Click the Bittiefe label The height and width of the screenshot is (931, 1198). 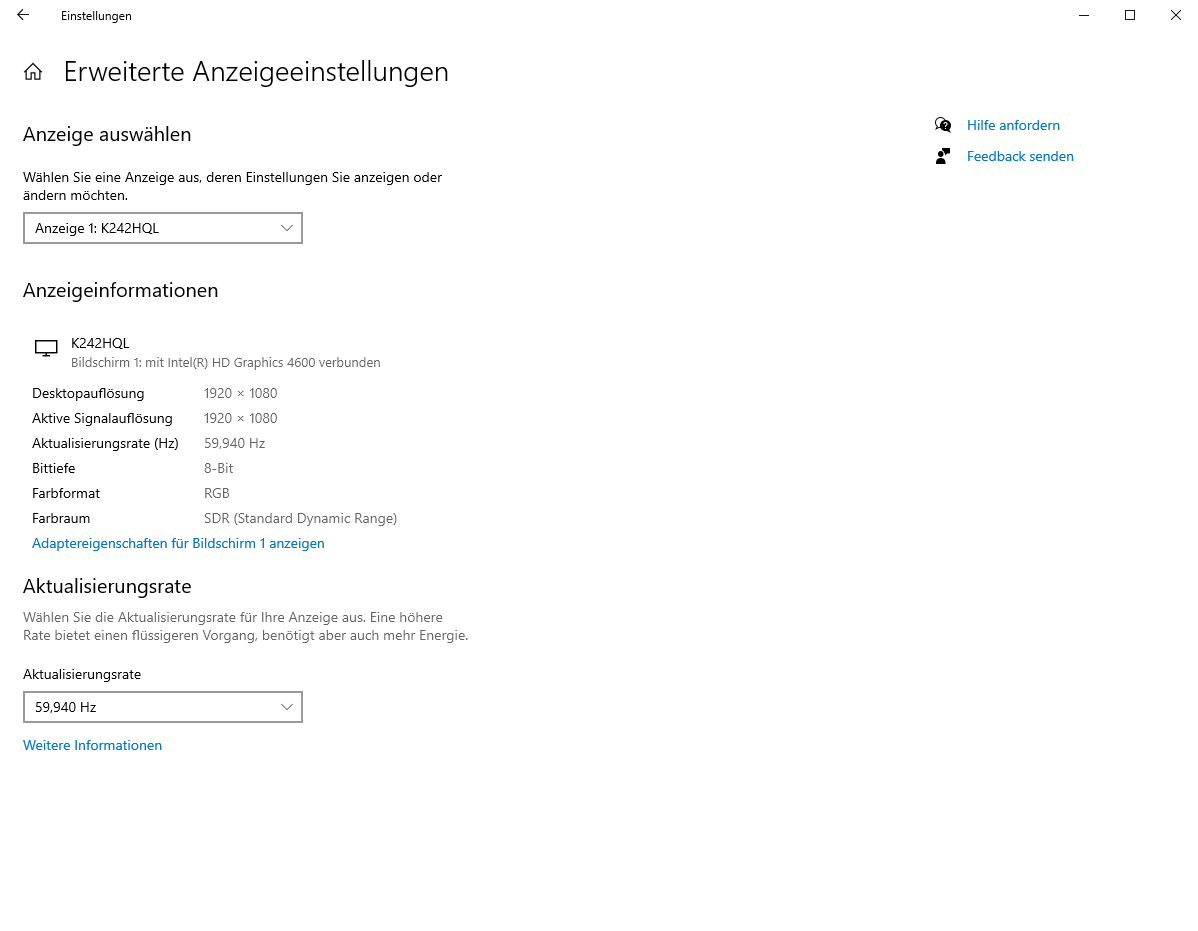pyautogui.click(x=53, y=468)
